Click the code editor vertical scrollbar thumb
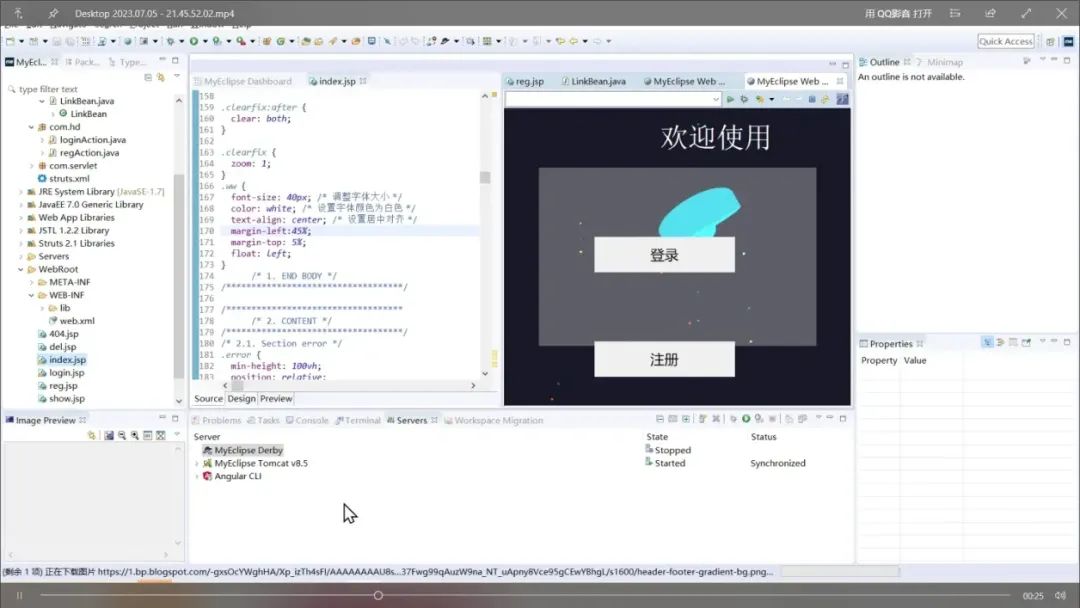This screenshot has width=1080, height=608. click(x=485, y=177)
